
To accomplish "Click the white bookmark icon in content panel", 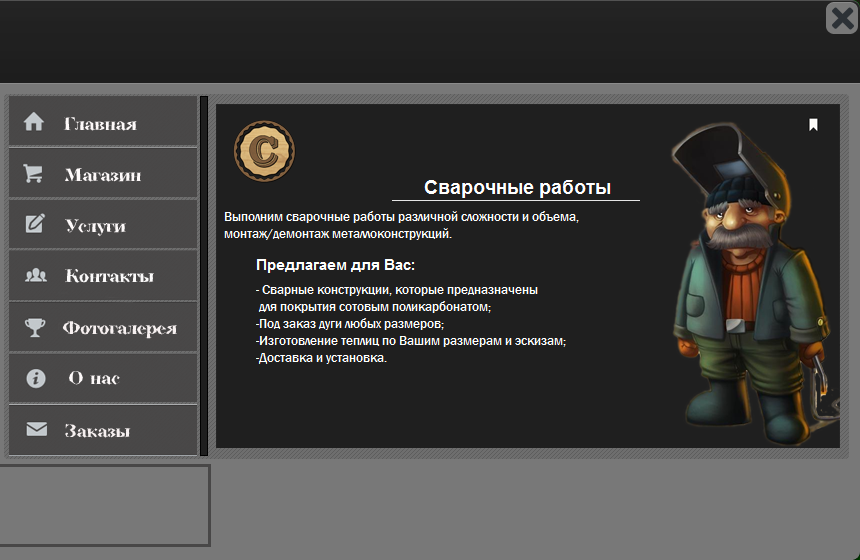I will click(x=813, y=125).
